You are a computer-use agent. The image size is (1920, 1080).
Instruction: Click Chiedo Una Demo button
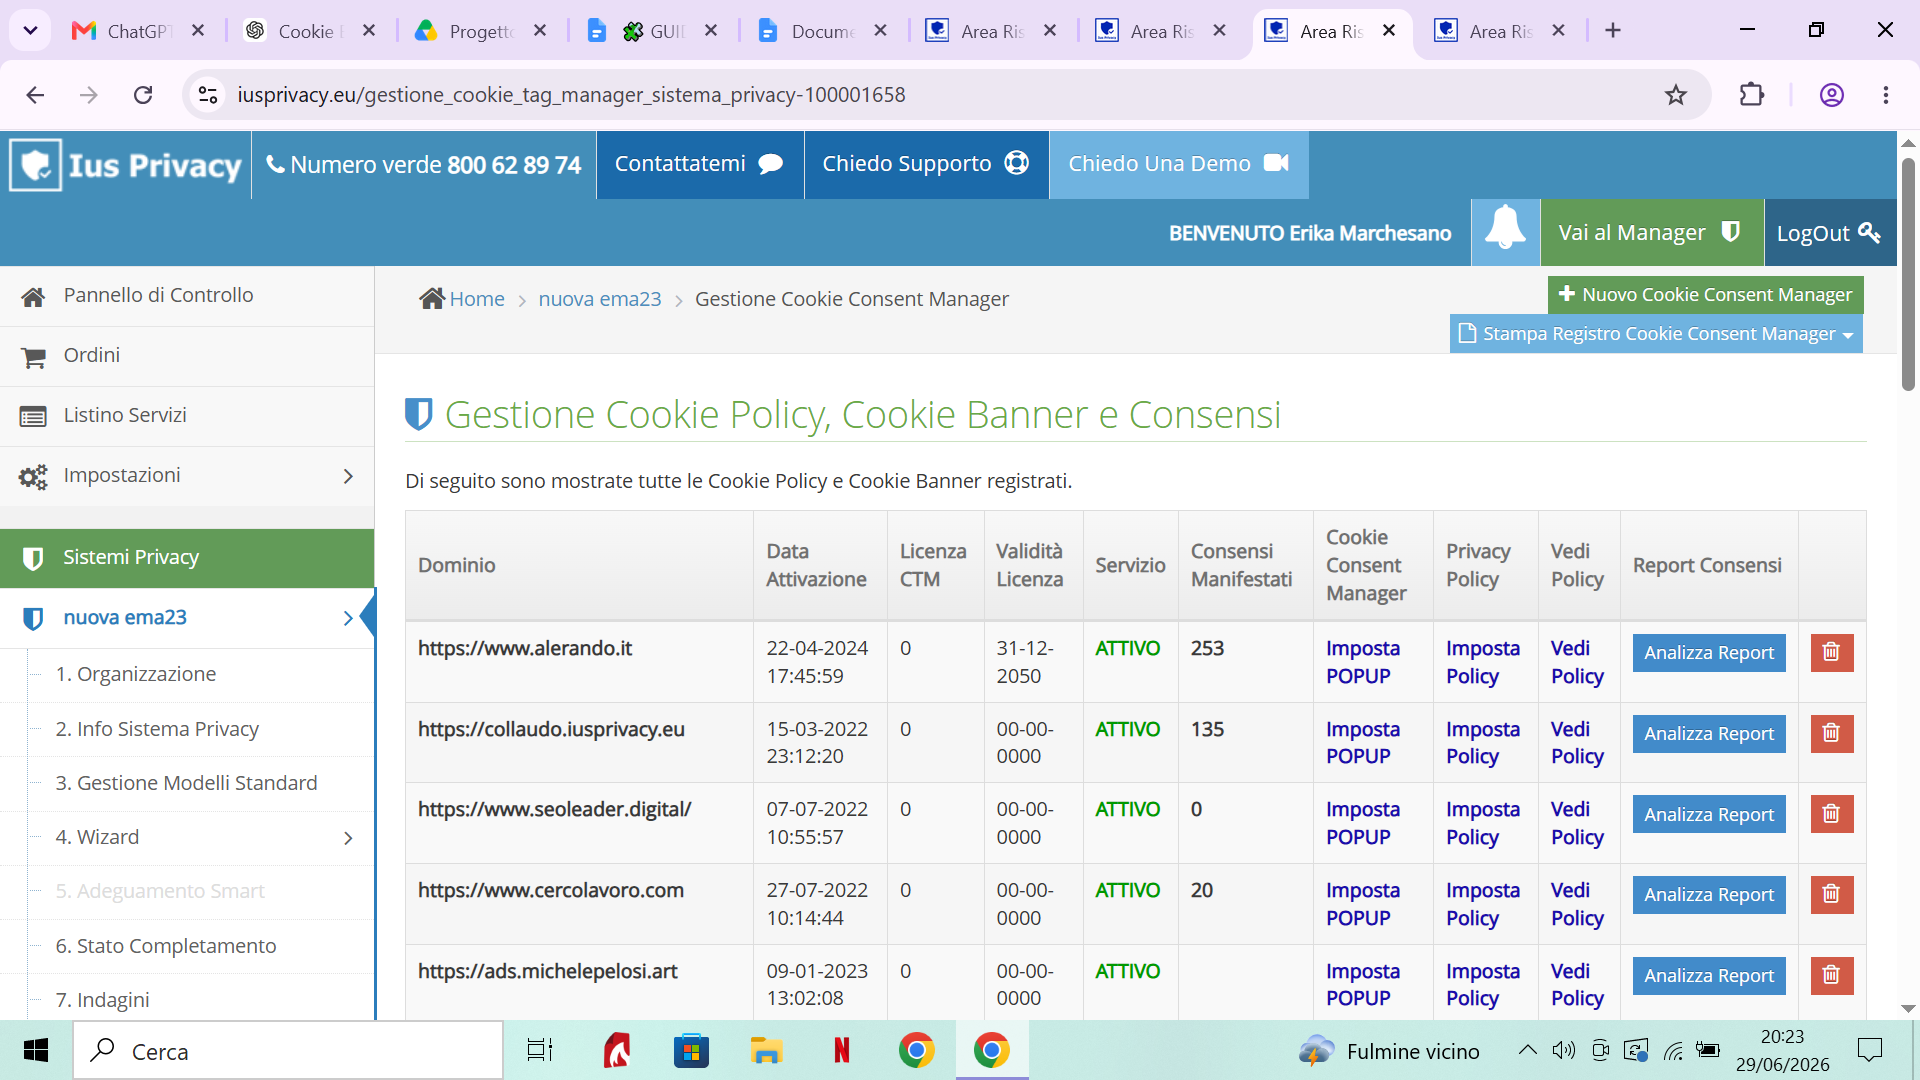[1179, 164]
